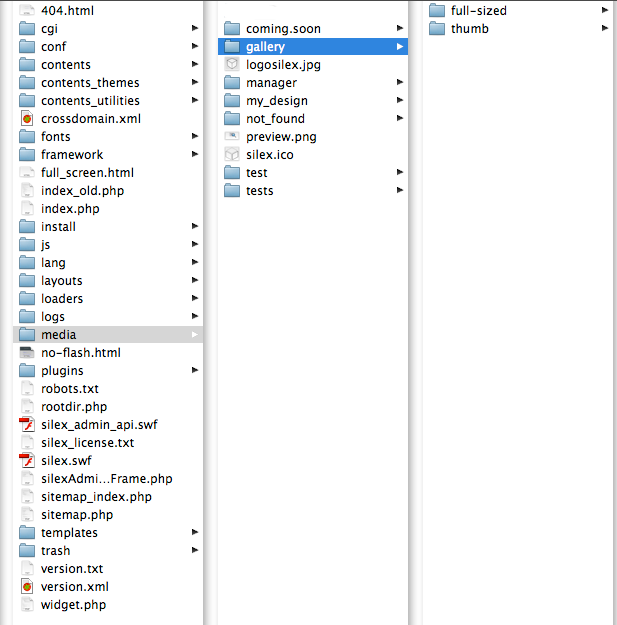Click the silex_admin_api.swf Flash file icon
617x625 pixels.
tap(27, 425)
